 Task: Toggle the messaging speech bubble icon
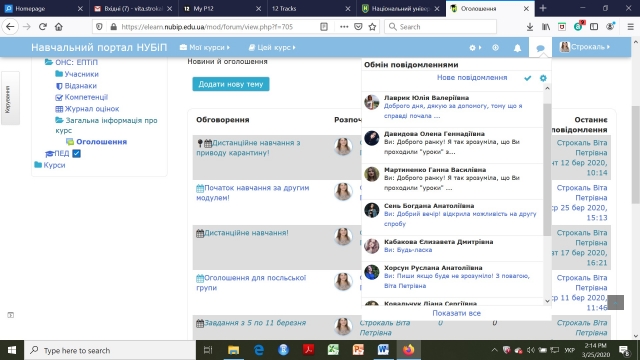coord(540,48)
